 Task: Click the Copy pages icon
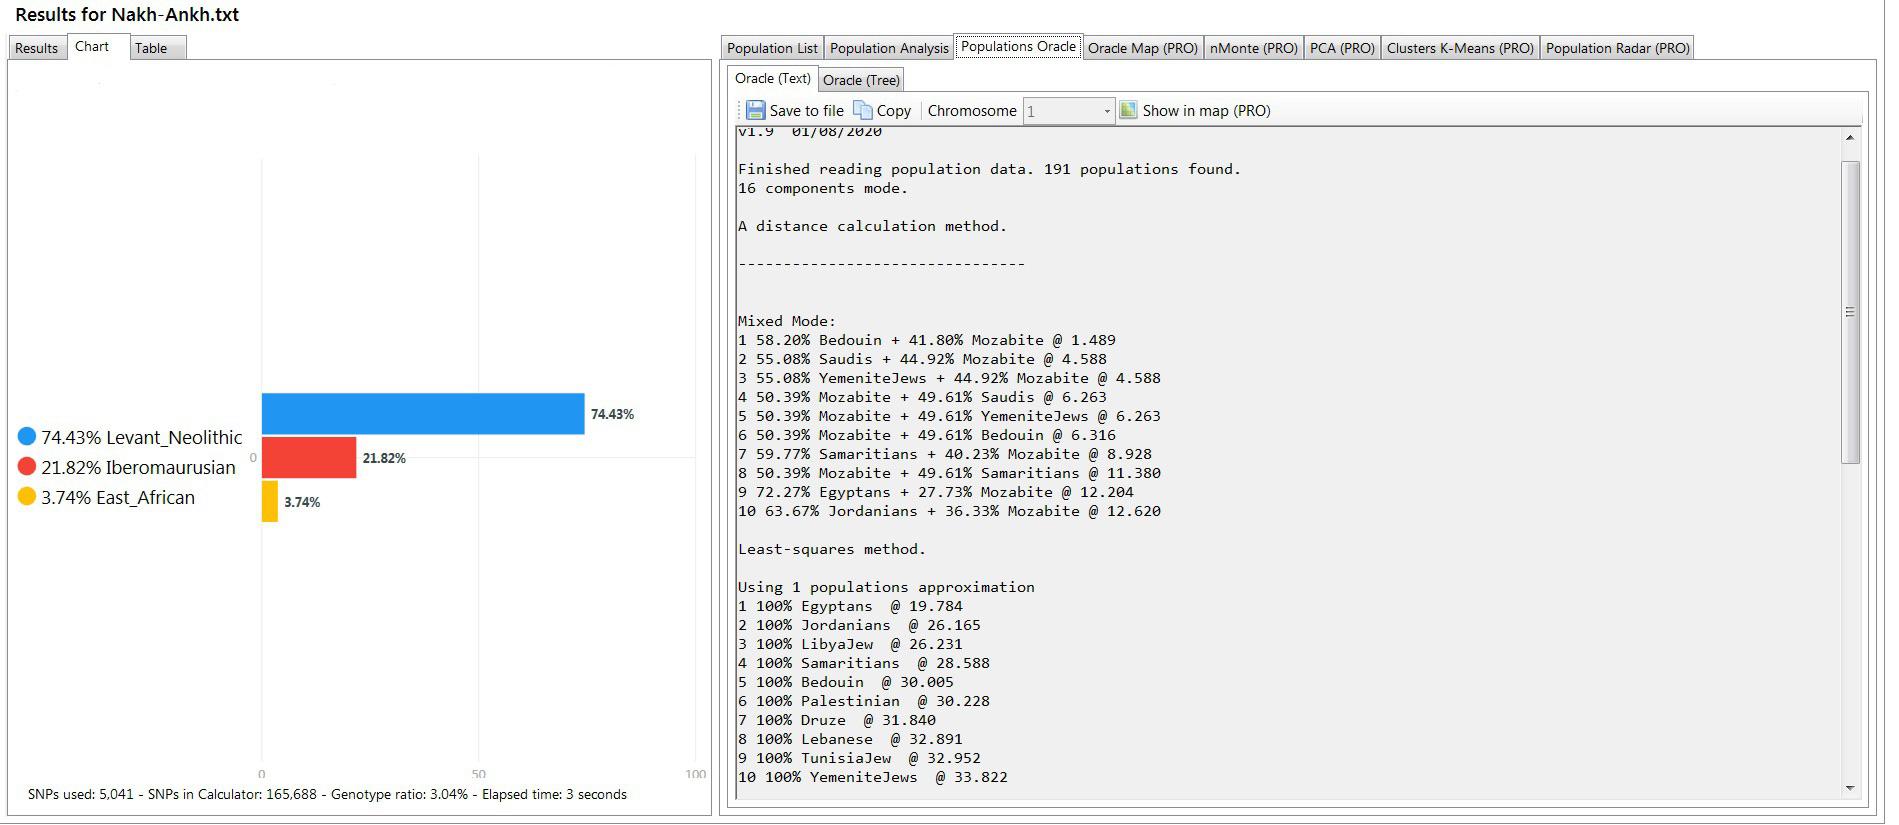[863, 110]
